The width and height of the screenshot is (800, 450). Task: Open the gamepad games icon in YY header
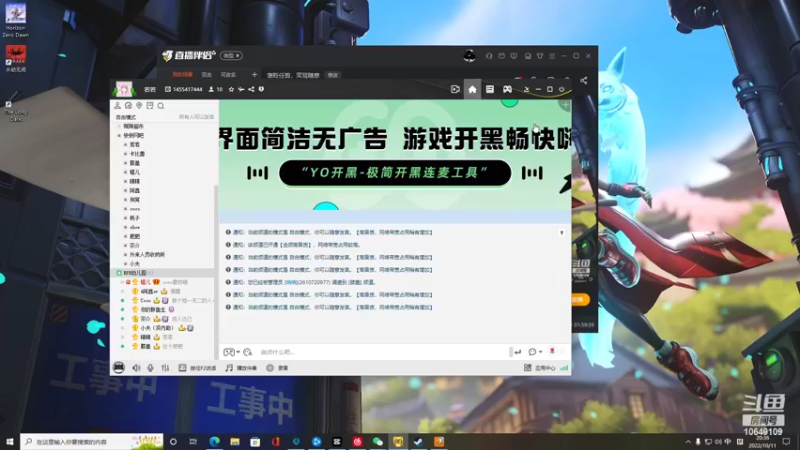pyautogui.click(x=507, y=89)
